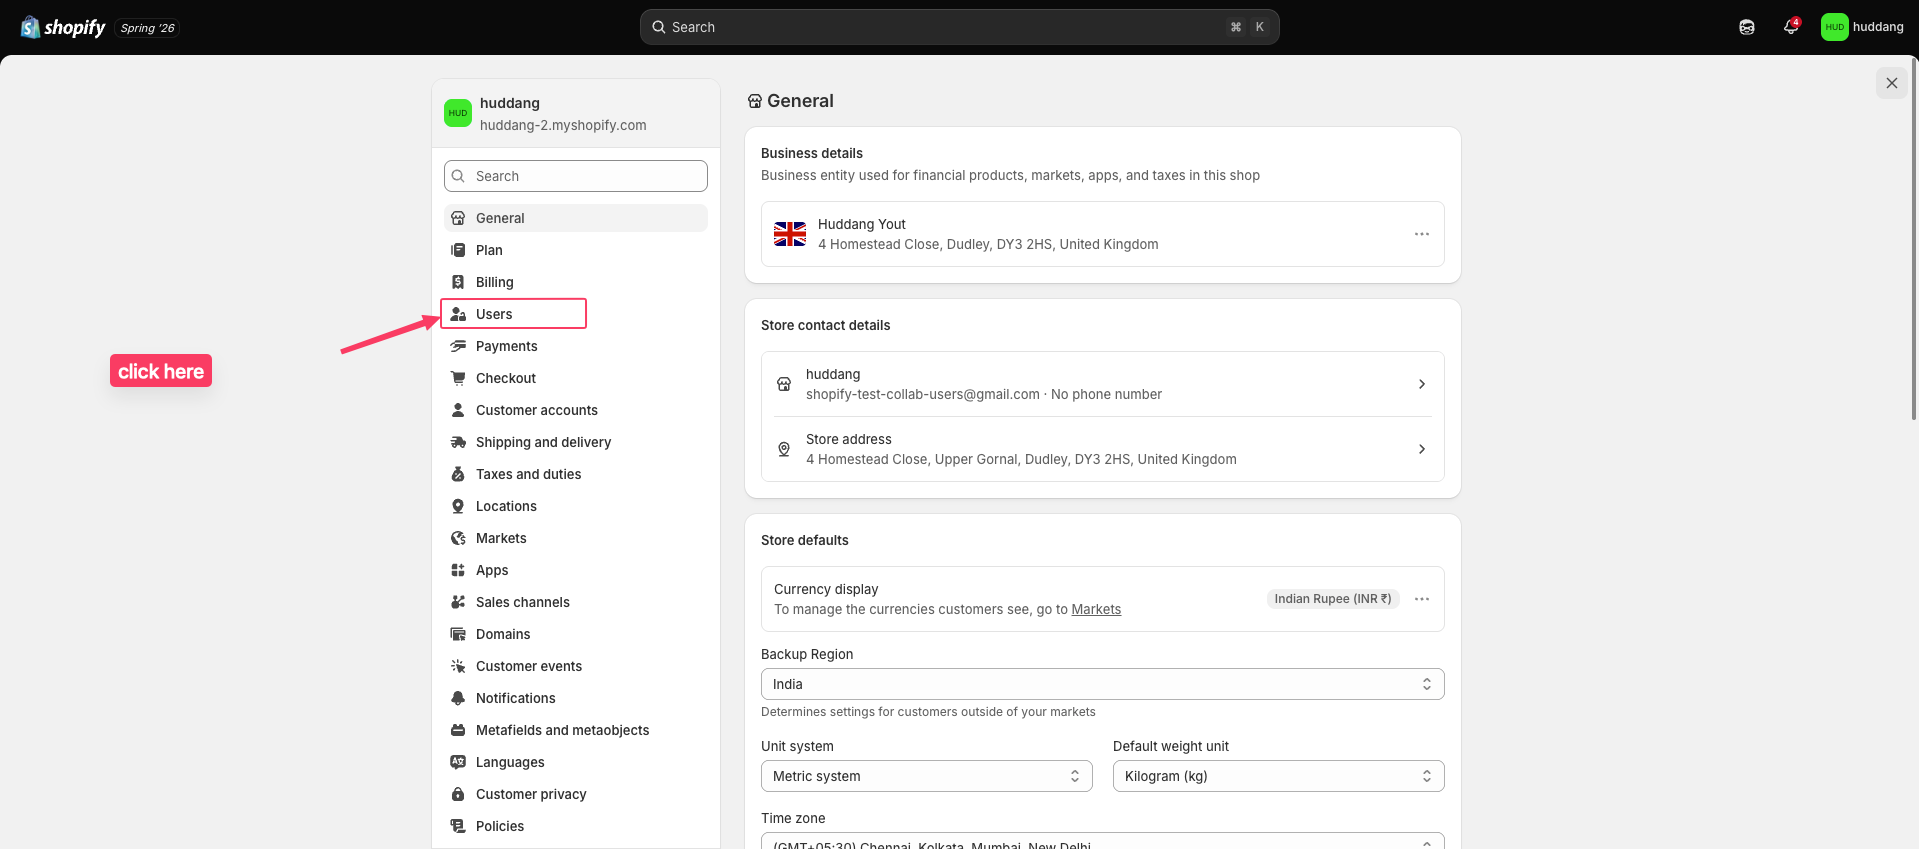Viewport: 1919px width, 849px height.
Task: Open Domains settings
Action: [x=576, y=634]
